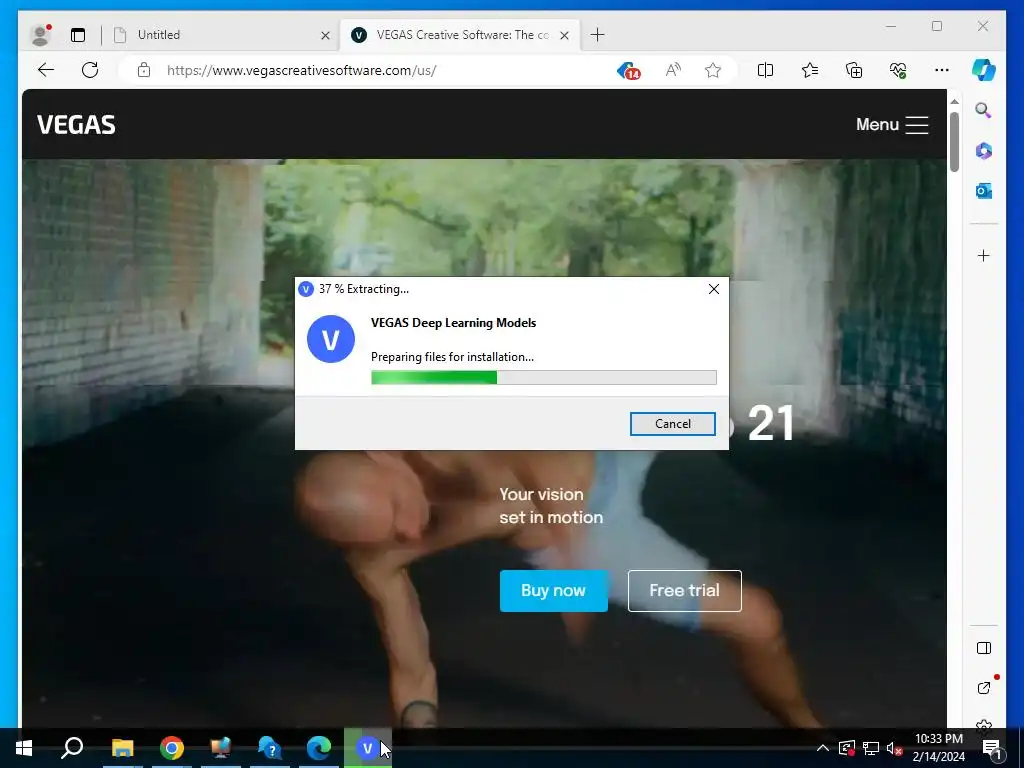Click the green extraction progress bar
The height and width of the screenshot is (768, 1024).
pos(543,377)
